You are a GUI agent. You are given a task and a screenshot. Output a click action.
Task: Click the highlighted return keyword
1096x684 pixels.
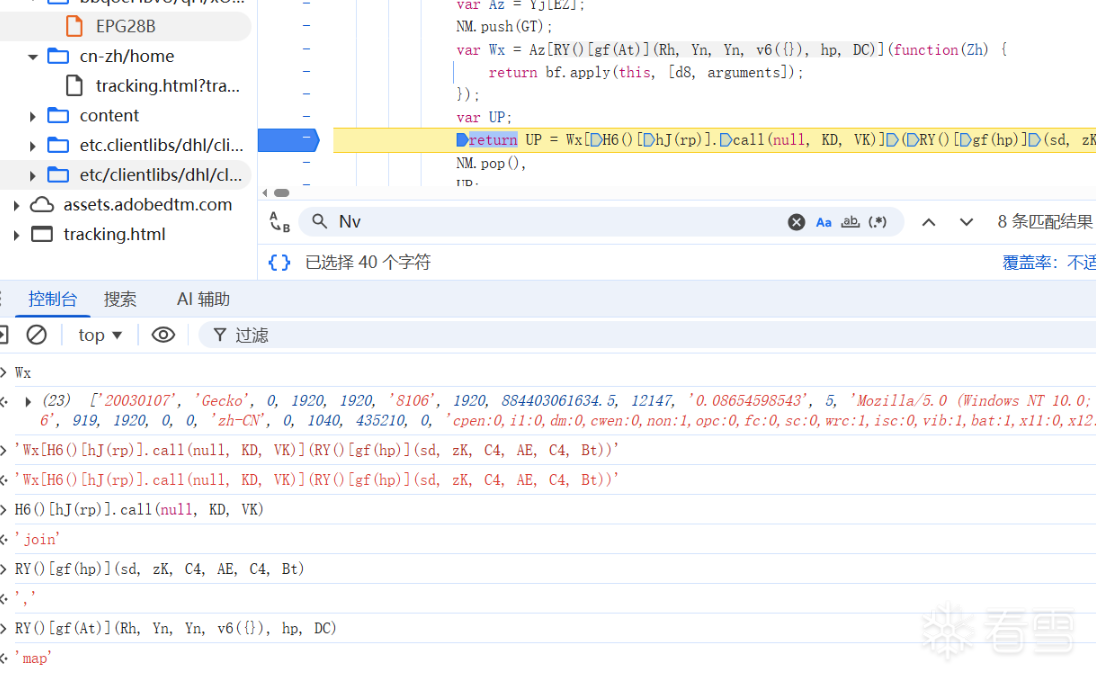click(493, 140)
